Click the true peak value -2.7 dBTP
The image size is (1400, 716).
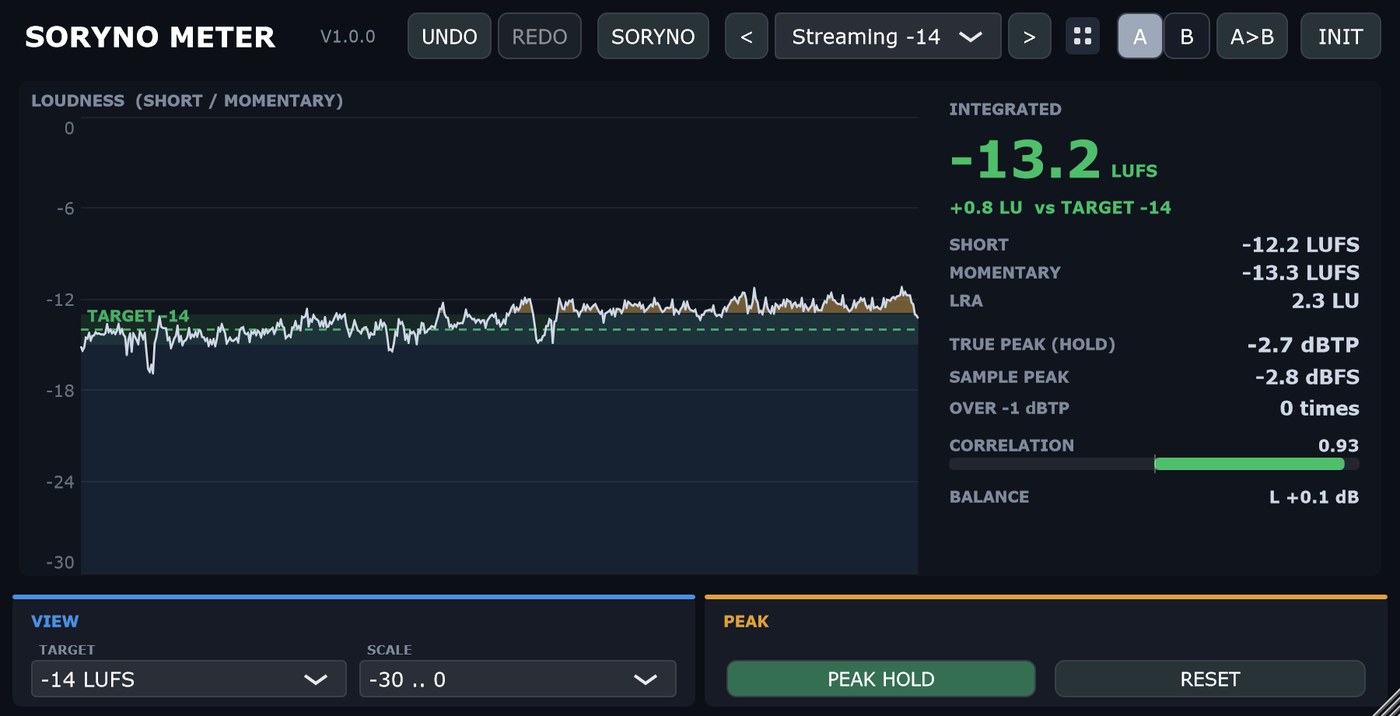click(x=1303, y=345)
